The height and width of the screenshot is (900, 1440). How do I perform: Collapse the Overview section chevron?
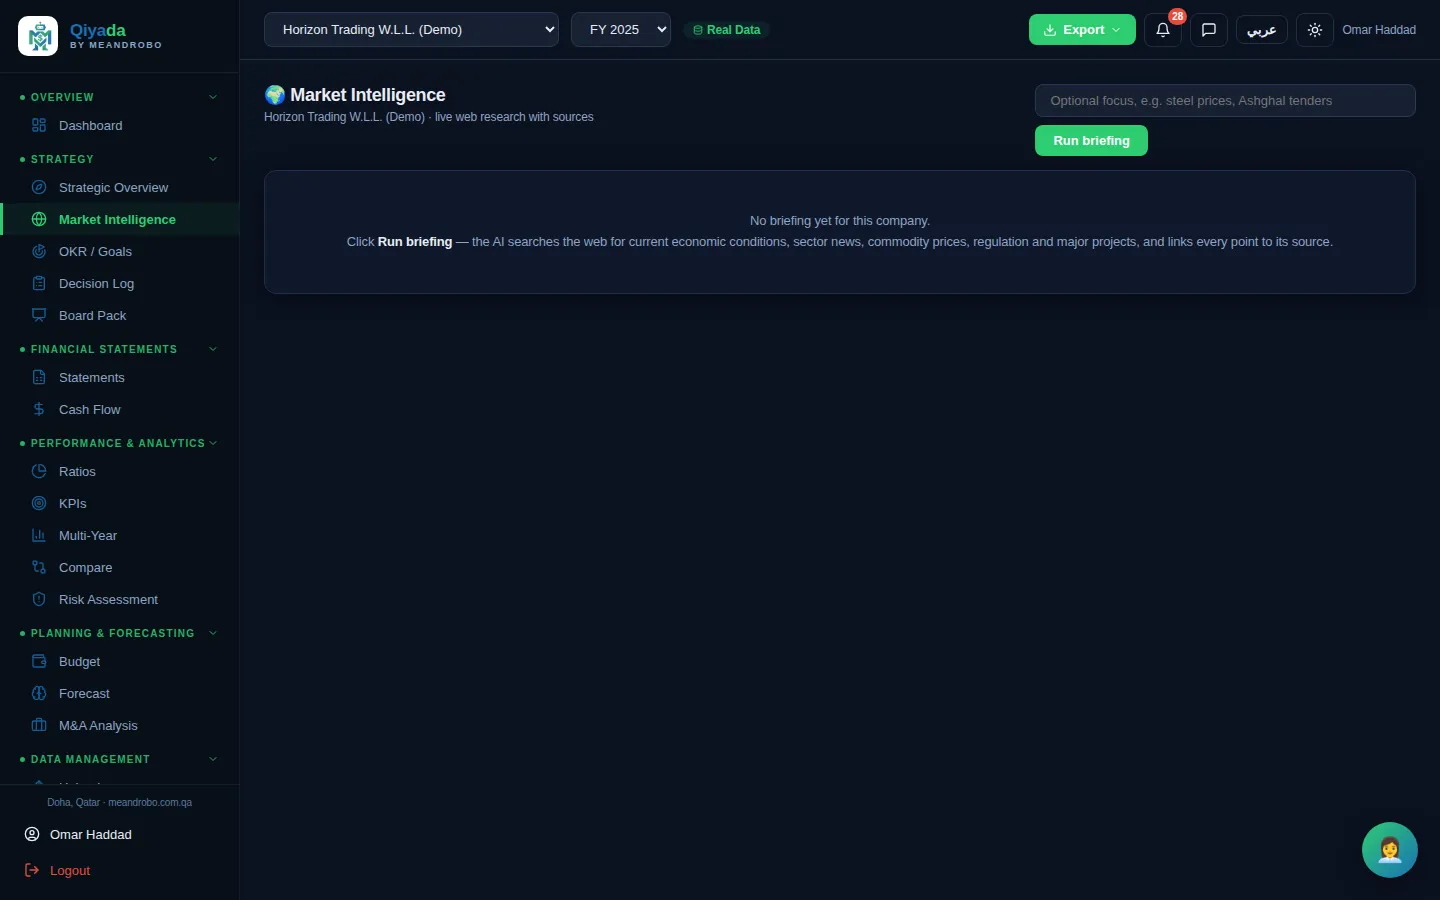(213, 97)
